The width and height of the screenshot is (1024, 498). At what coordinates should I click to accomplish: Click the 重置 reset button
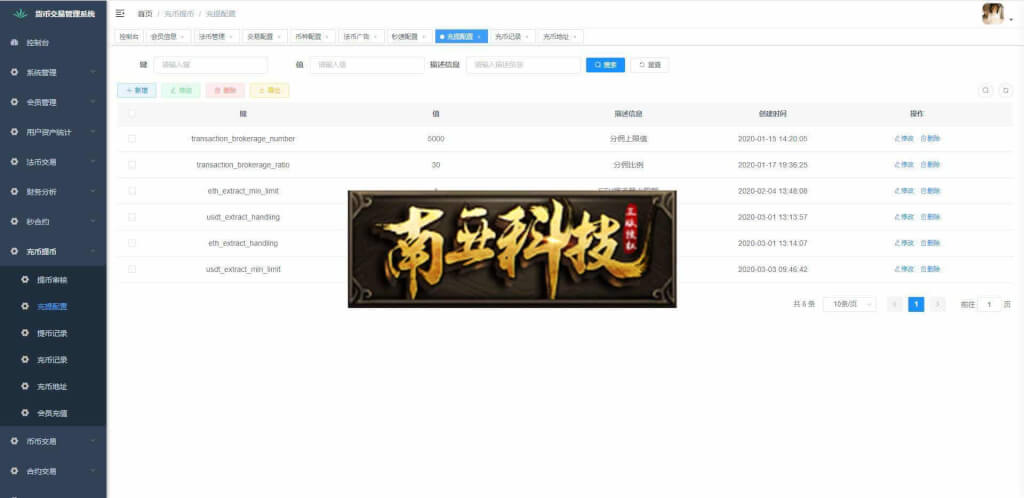[650, 65]
